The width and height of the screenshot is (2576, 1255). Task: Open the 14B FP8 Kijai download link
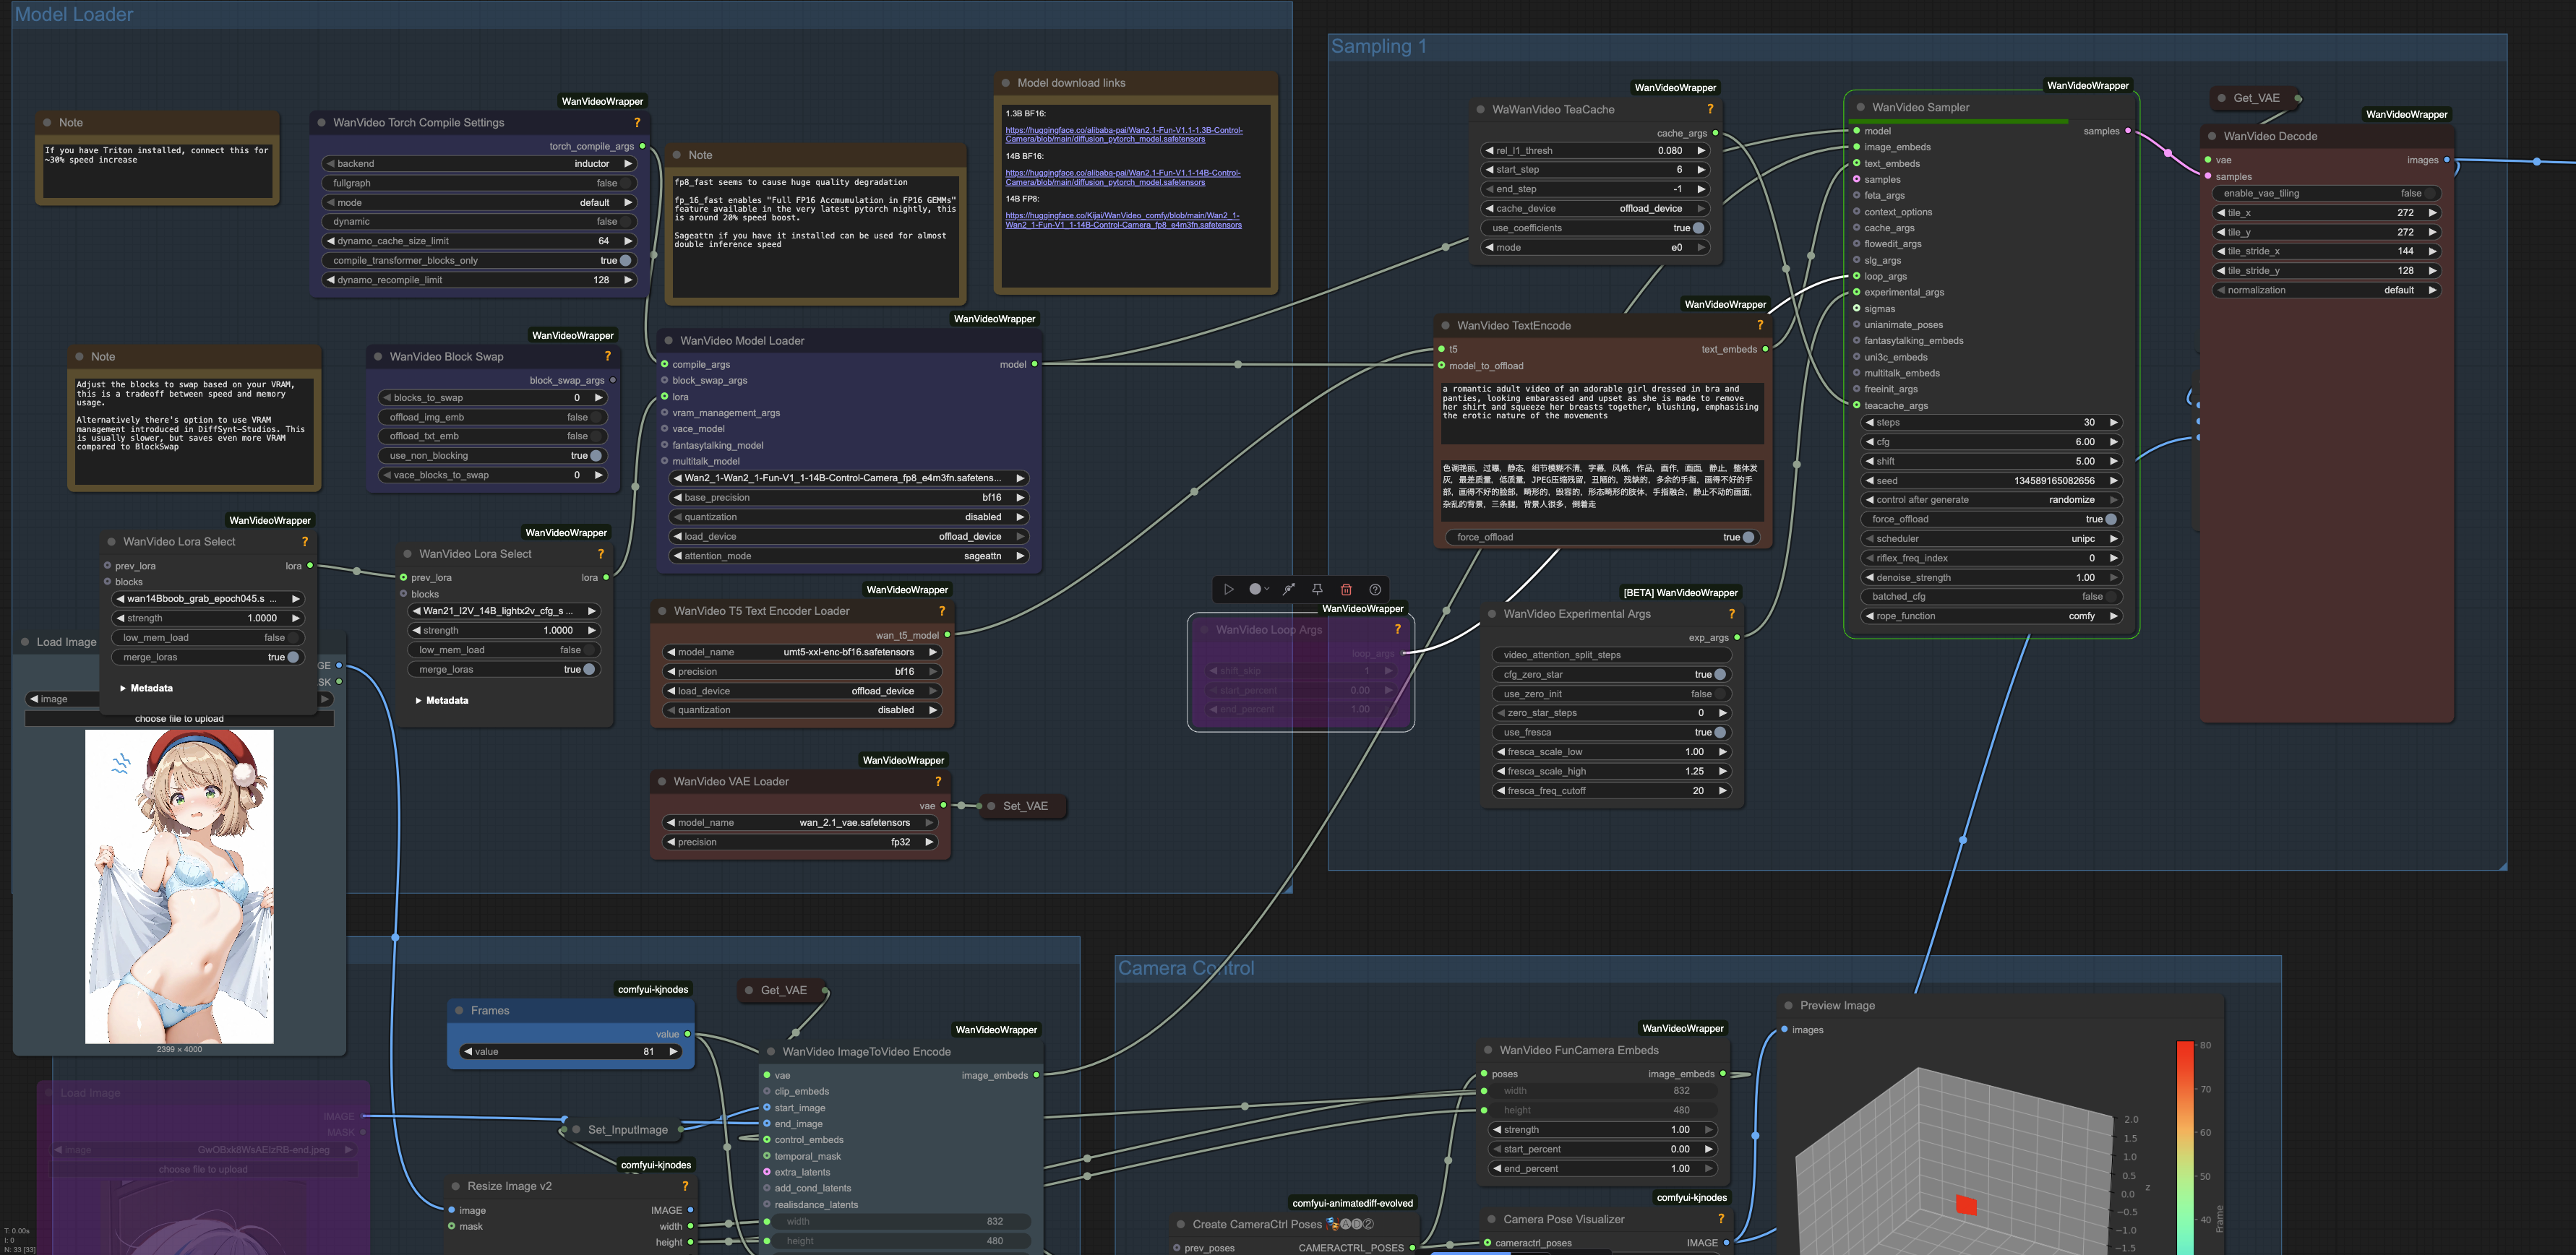[1123, 220]
